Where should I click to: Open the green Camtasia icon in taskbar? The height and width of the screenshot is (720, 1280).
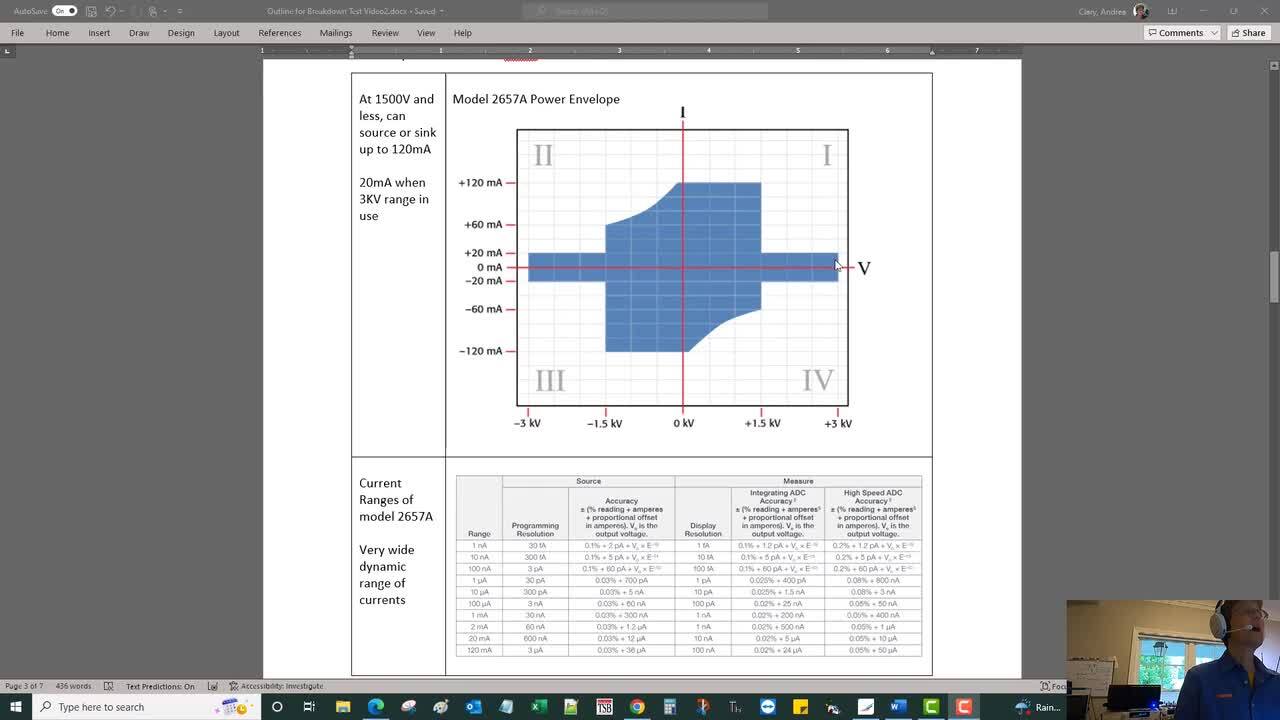pyautogui.click(x=931, y=707)
